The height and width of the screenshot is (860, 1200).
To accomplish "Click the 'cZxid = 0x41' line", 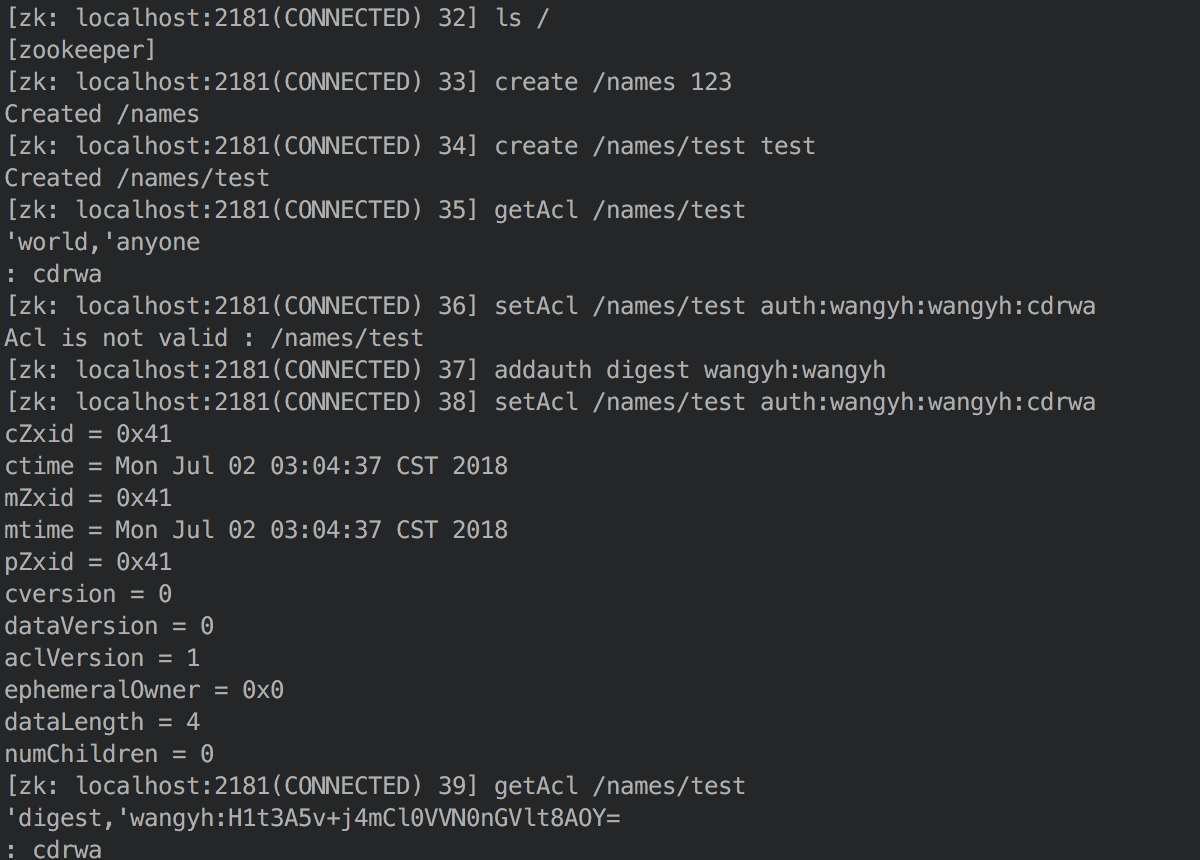I will pos(88,434).
